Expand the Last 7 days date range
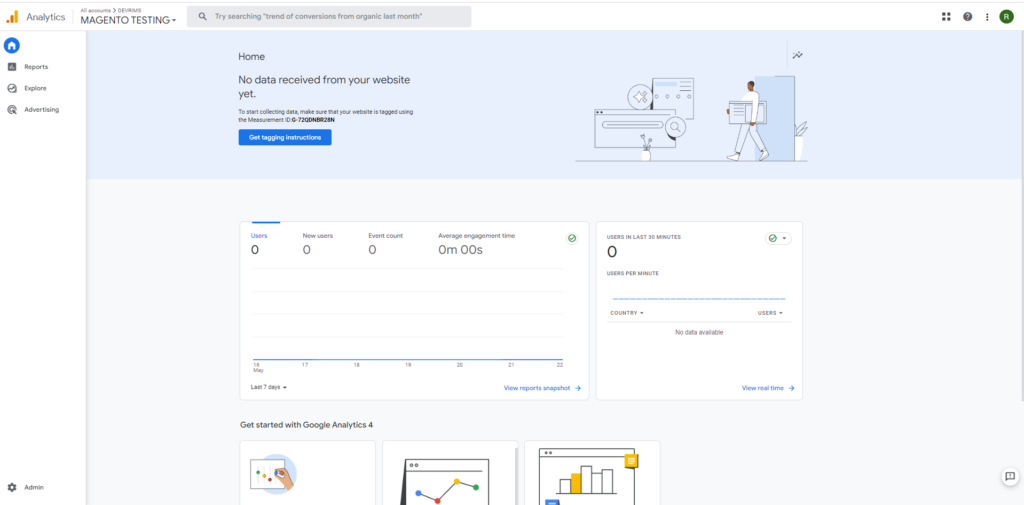 268,387
